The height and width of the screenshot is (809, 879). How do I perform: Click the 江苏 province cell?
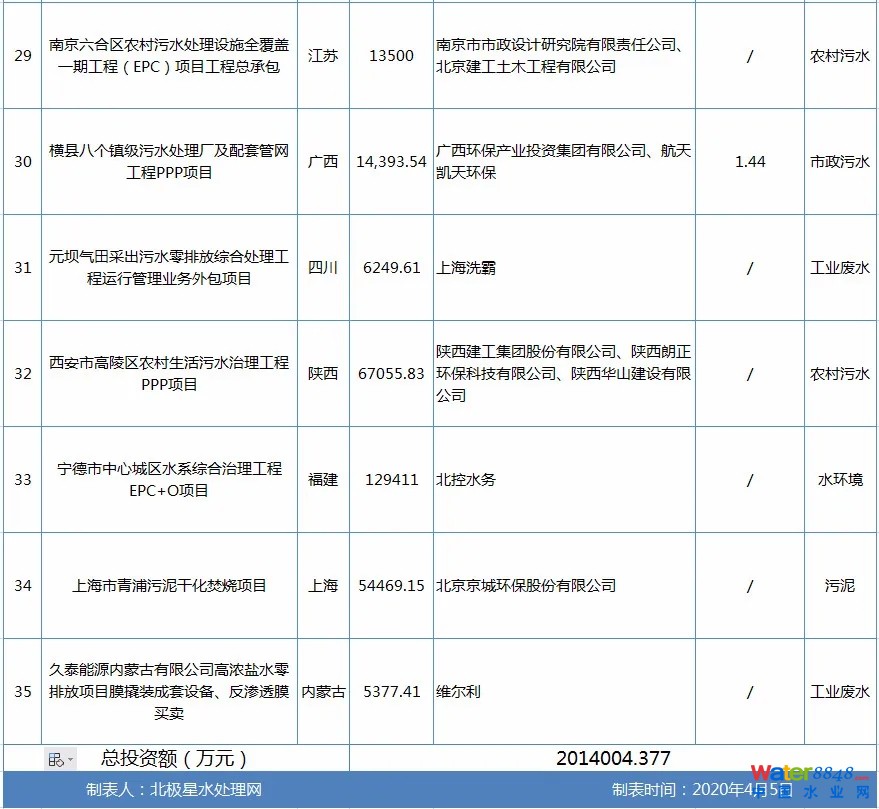pyautogui.click(x=323, y=56)
